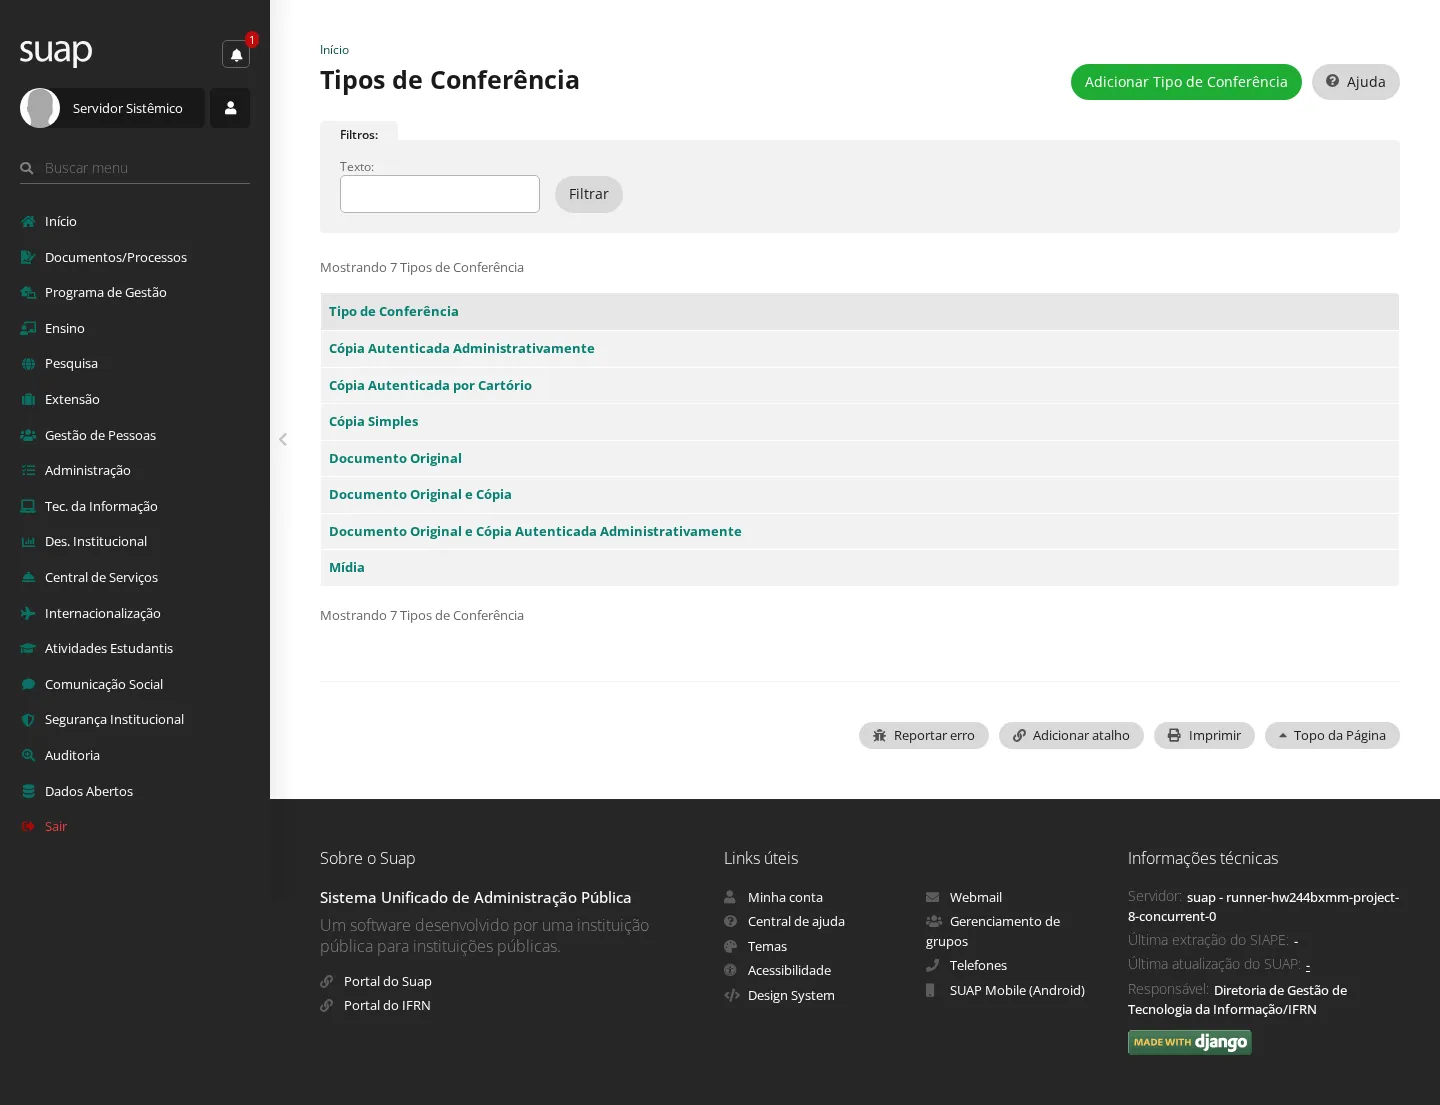Click the user profile icon button
1440x1105 pixels.
[x=230, y=108]
